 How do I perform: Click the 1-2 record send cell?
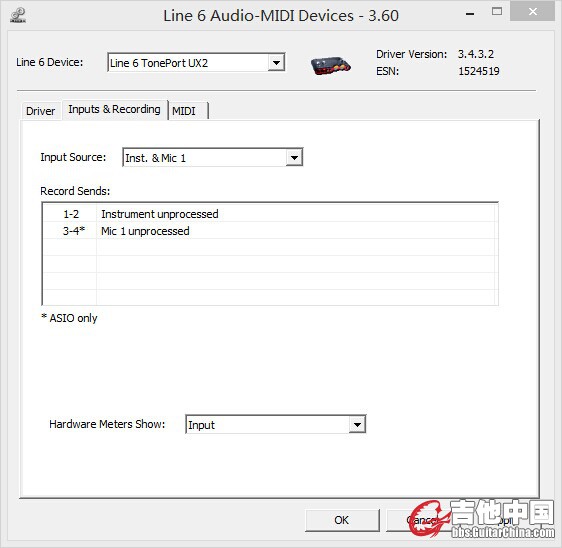pos(71,214)
